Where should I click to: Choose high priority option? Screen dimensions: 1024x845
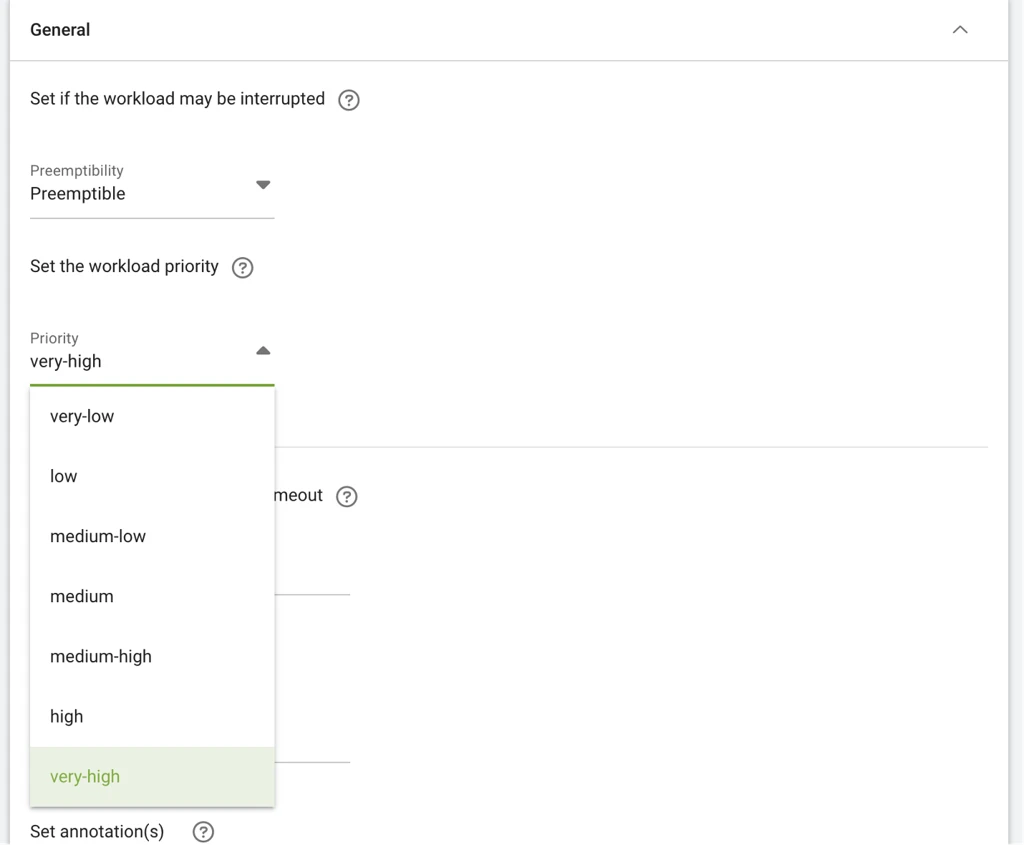click(152, 717)
